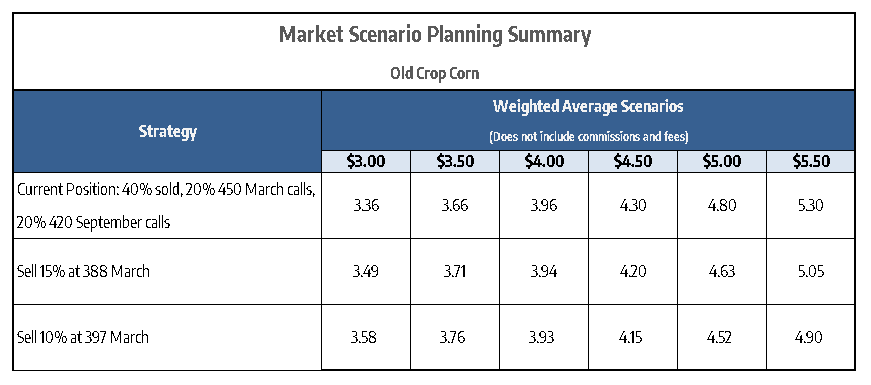Click the $5.00 scenario column header

(722, 162)
